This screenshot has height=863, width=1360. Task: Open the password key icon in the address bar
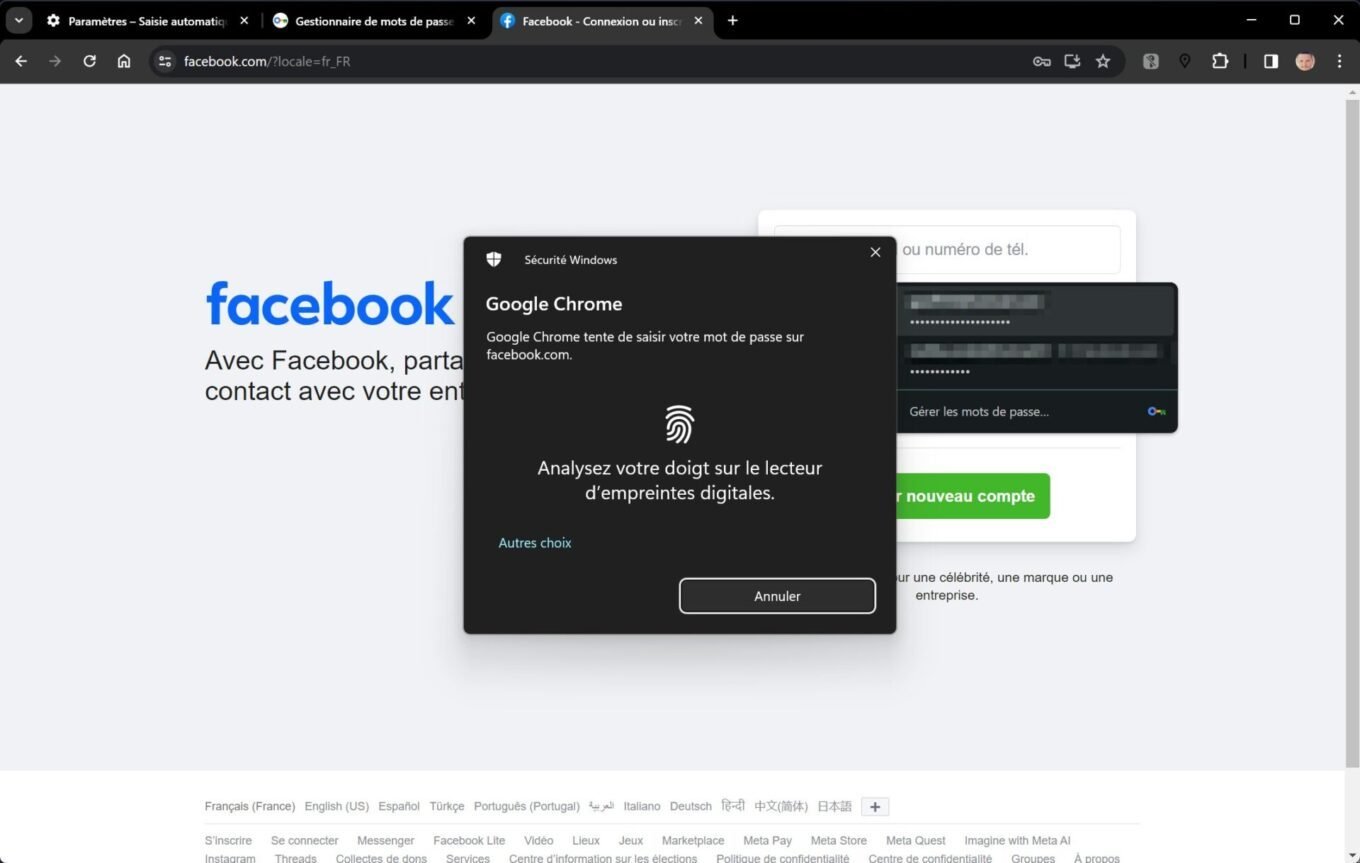(x=1041, y=61)
